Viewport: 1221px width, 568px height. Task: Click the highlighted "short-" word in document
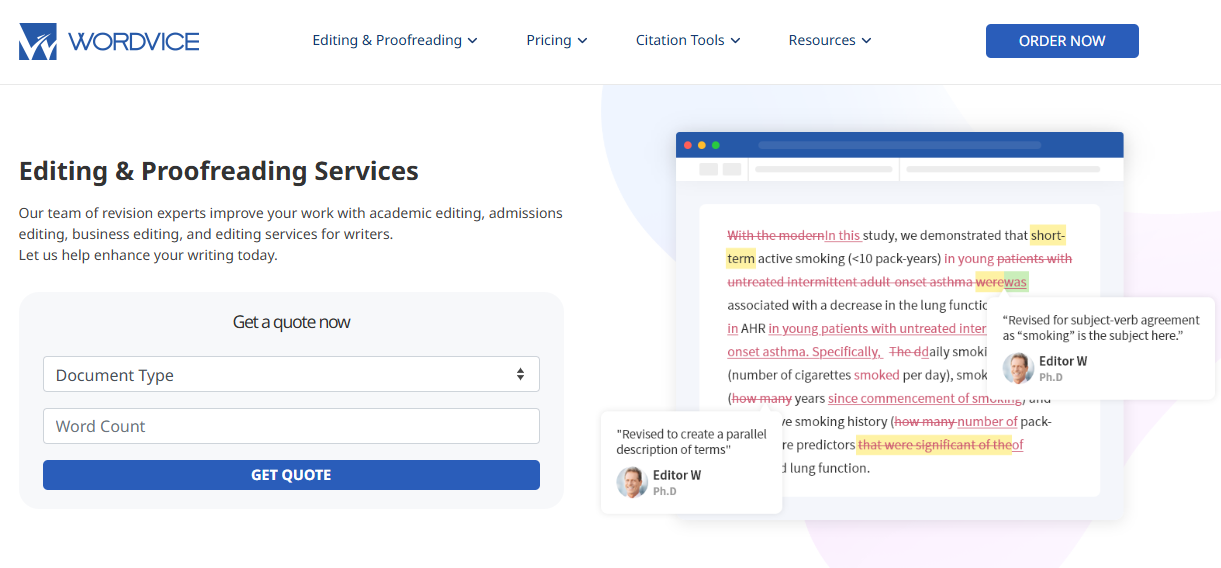click(1048, 235)
